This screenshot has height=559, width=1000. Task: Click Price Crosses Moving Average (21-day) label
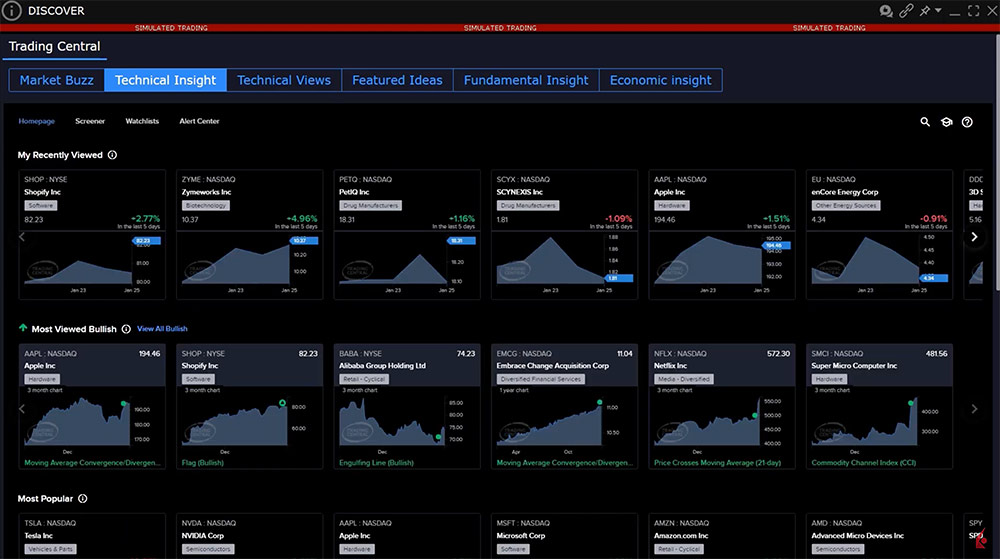click(x=717, y=463)
